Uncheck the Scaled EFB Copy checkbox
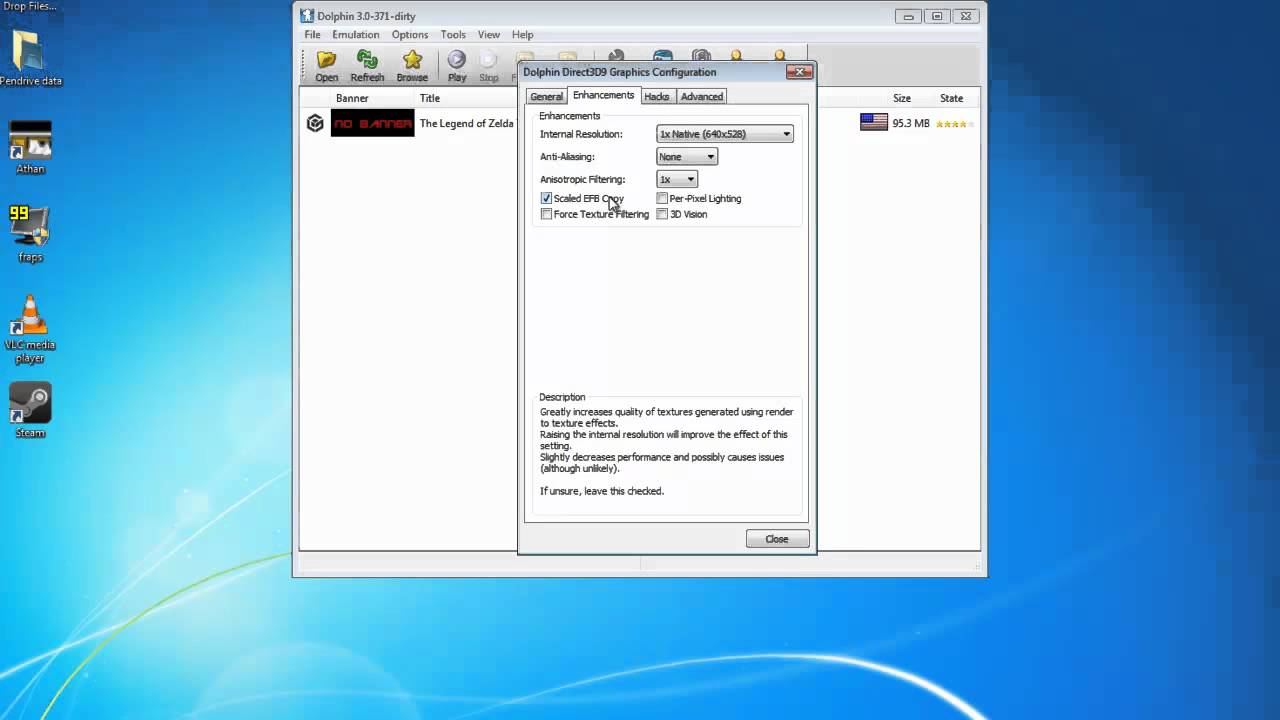Viewport: 1280px width, 720px height. point(546,199)
